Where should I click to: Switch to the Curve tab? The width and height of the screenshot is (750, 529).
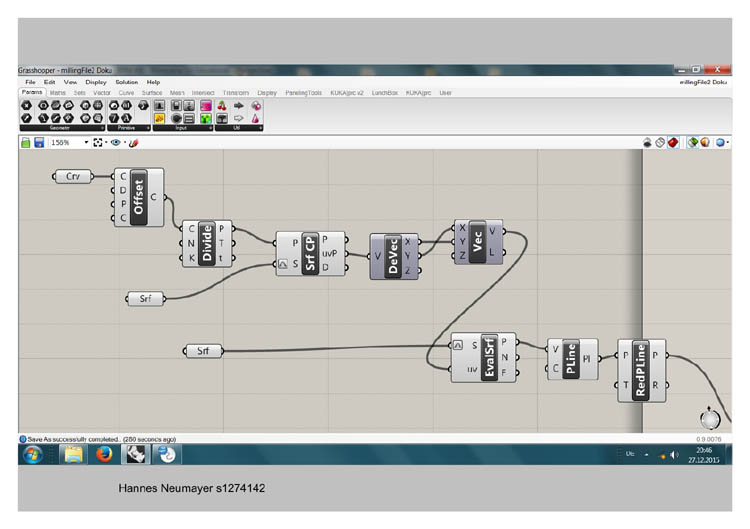tap(126, 93)
